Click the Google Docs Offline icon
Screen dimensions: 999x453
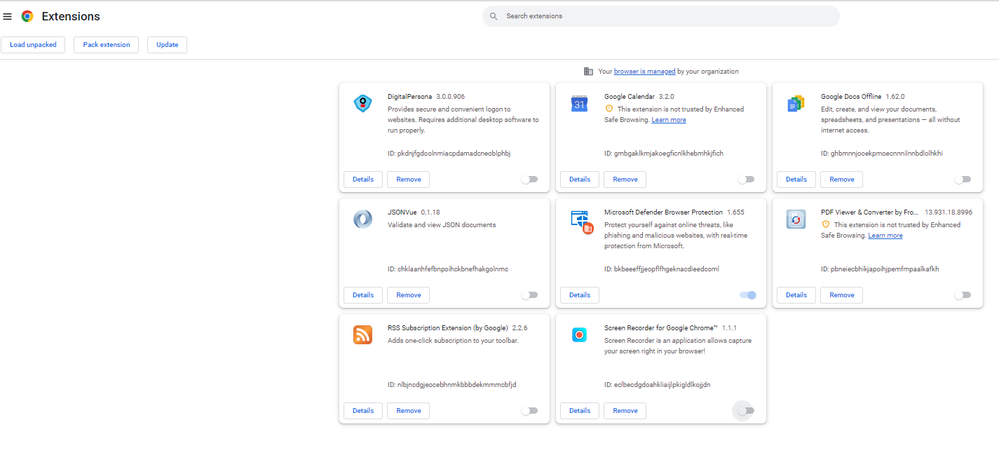(796, 104)
